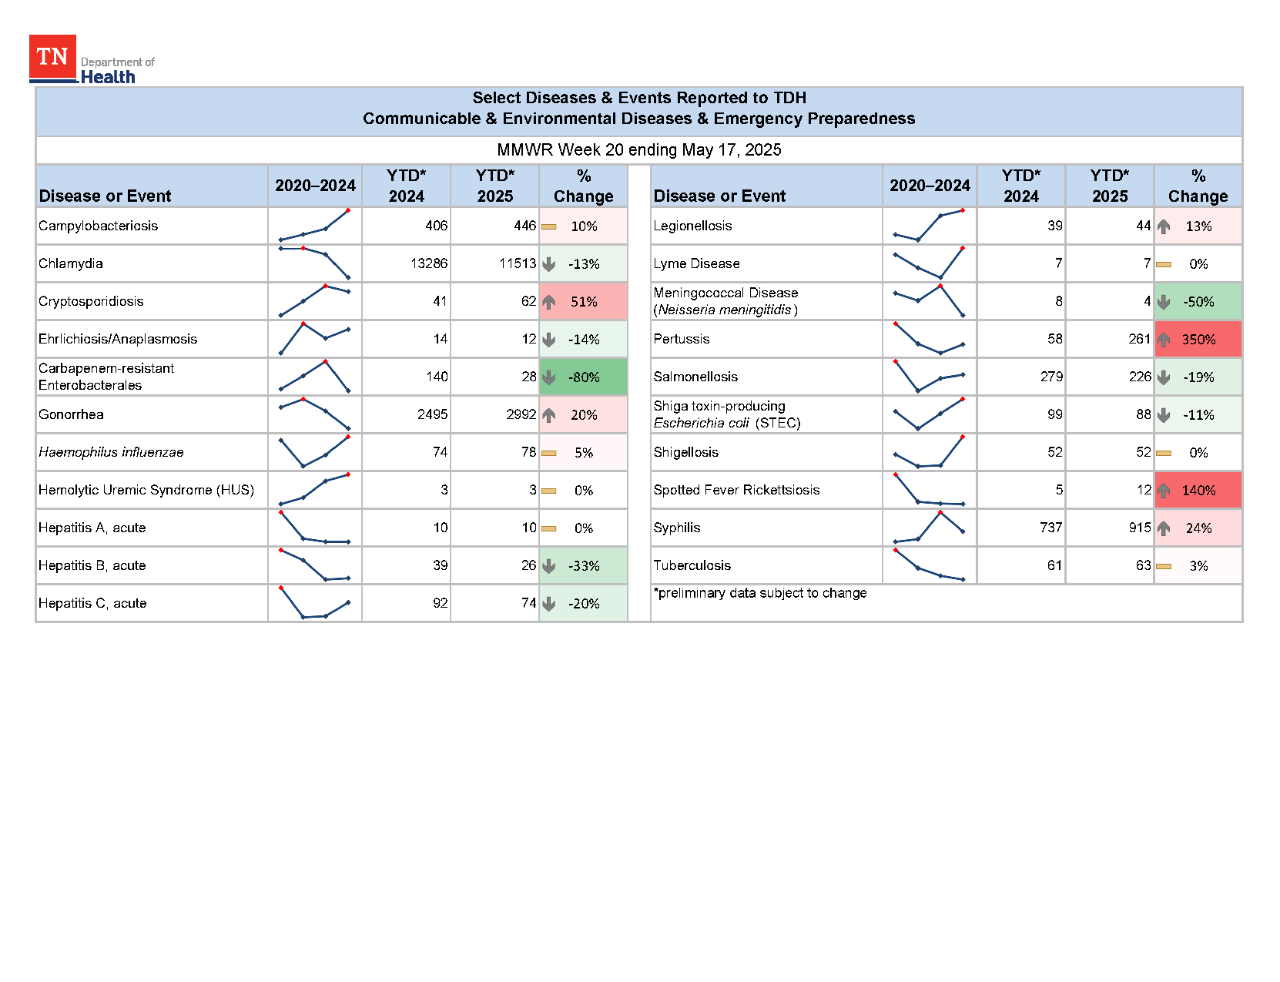Click the up arrow beside Syphilis 24%
This screenshot has height=982, width=1280.
[x=1163, y=527]
